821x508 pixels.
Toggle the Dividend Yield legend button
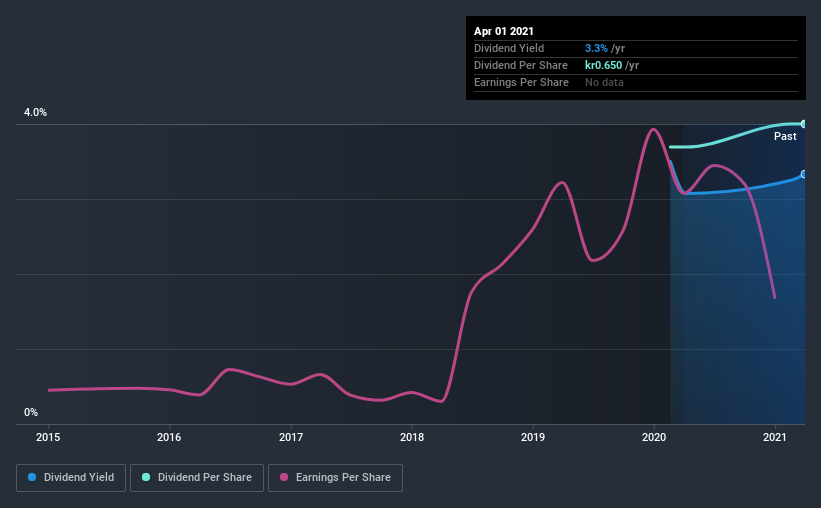click(x=71, y=478)
